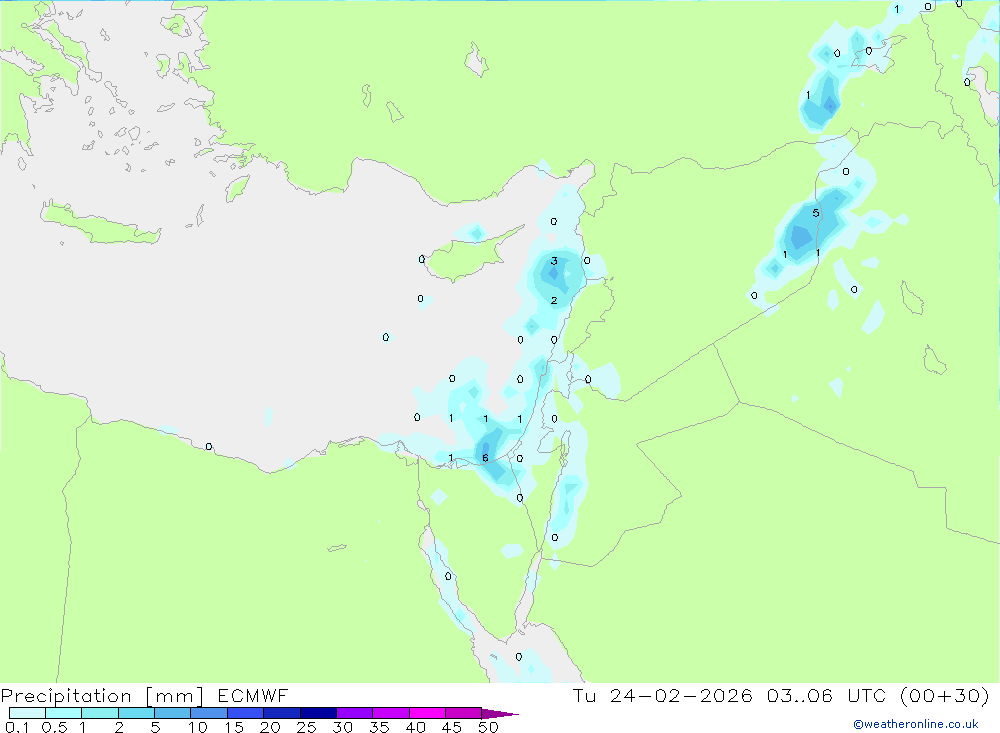Click the 0.1–0.5 mm lightest cyan legend swatch
The image size is (1000, 733).
[x=27, y=713]
